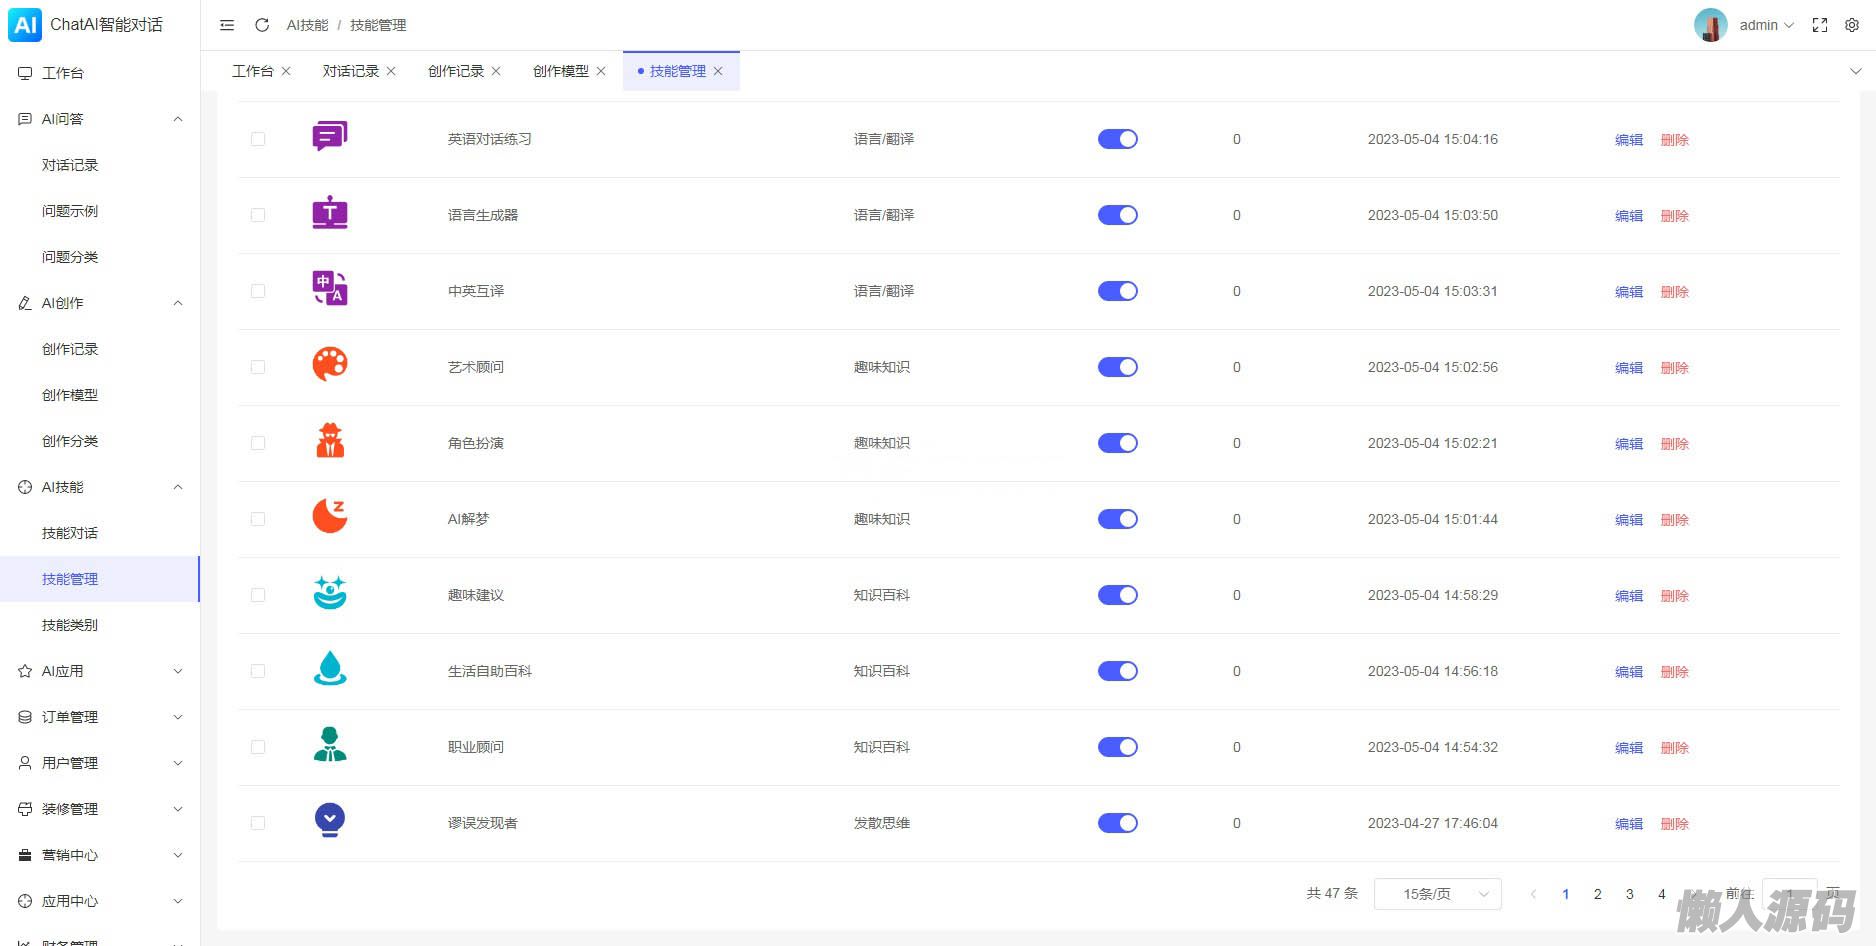Click the sidebar collapse hamburger icon
The height and width of the screenshot is (946, 1876).
tap(227, 25)
